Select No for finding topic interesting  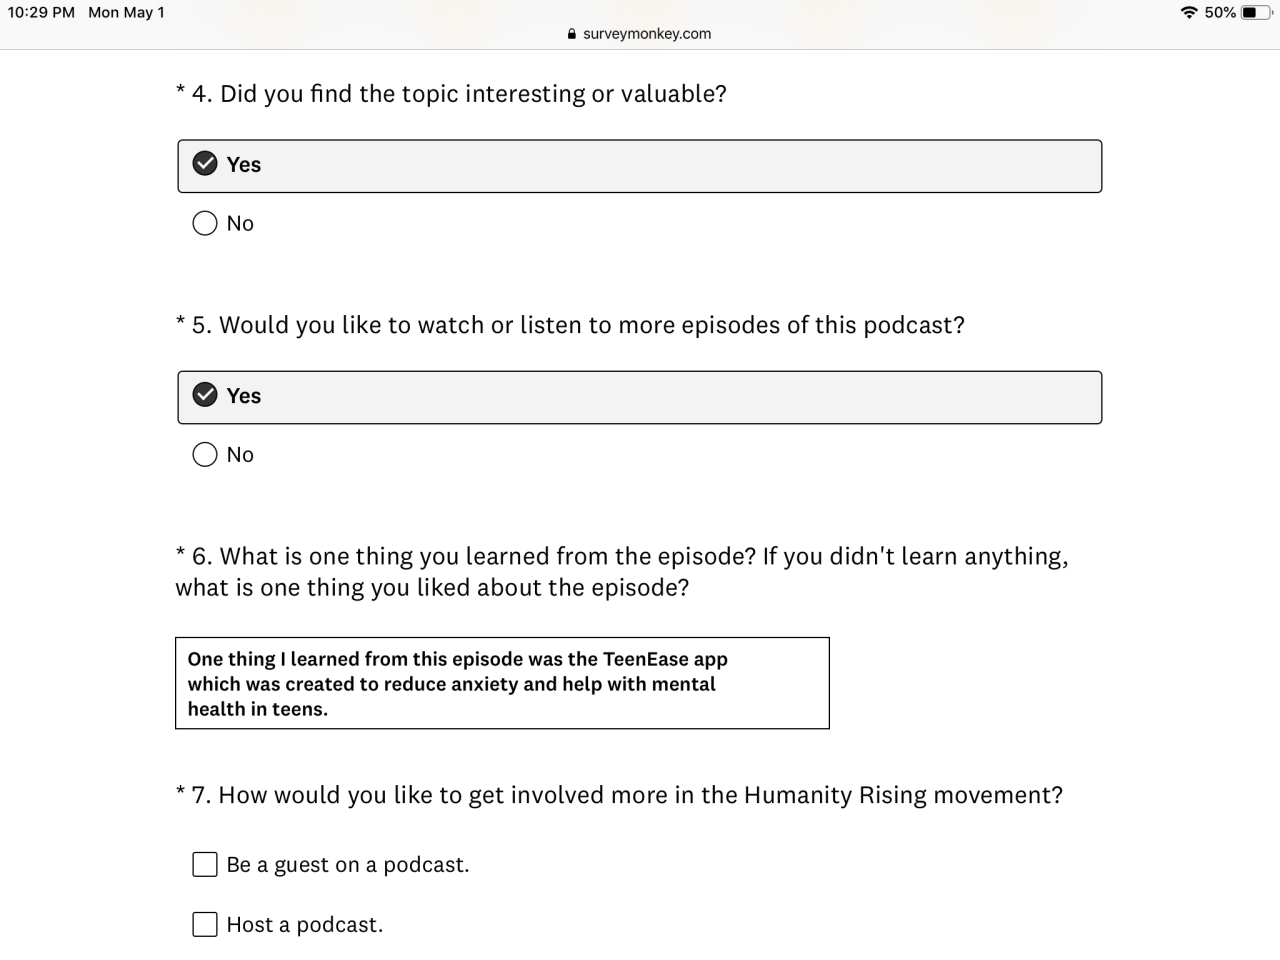(205, 223)
